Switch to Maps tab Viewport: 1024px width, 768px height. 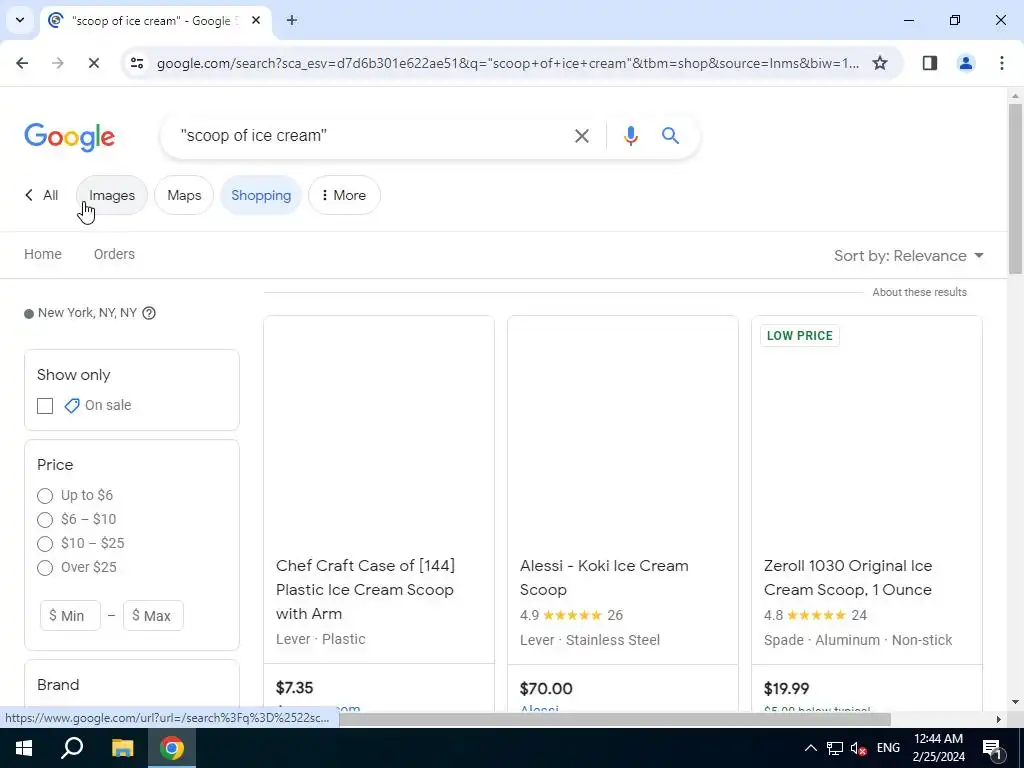pyautogui.click(x=184, y=195)
